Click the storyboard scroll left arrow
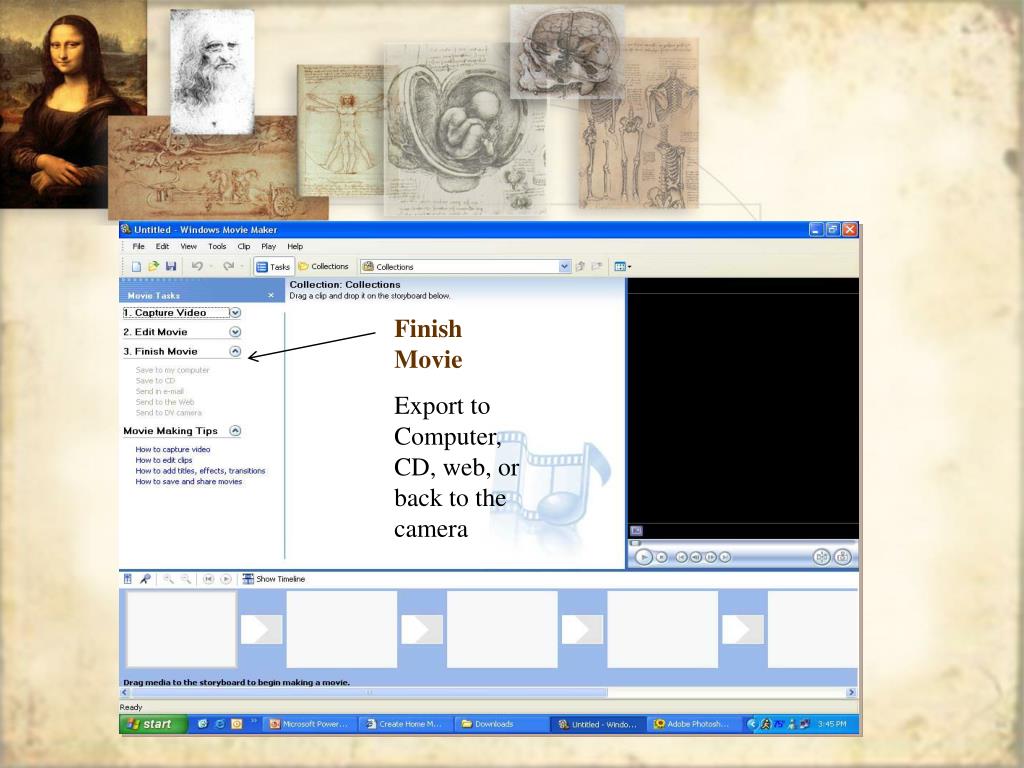The width and height of the screenshot is (1024, 768). [125, 692]
